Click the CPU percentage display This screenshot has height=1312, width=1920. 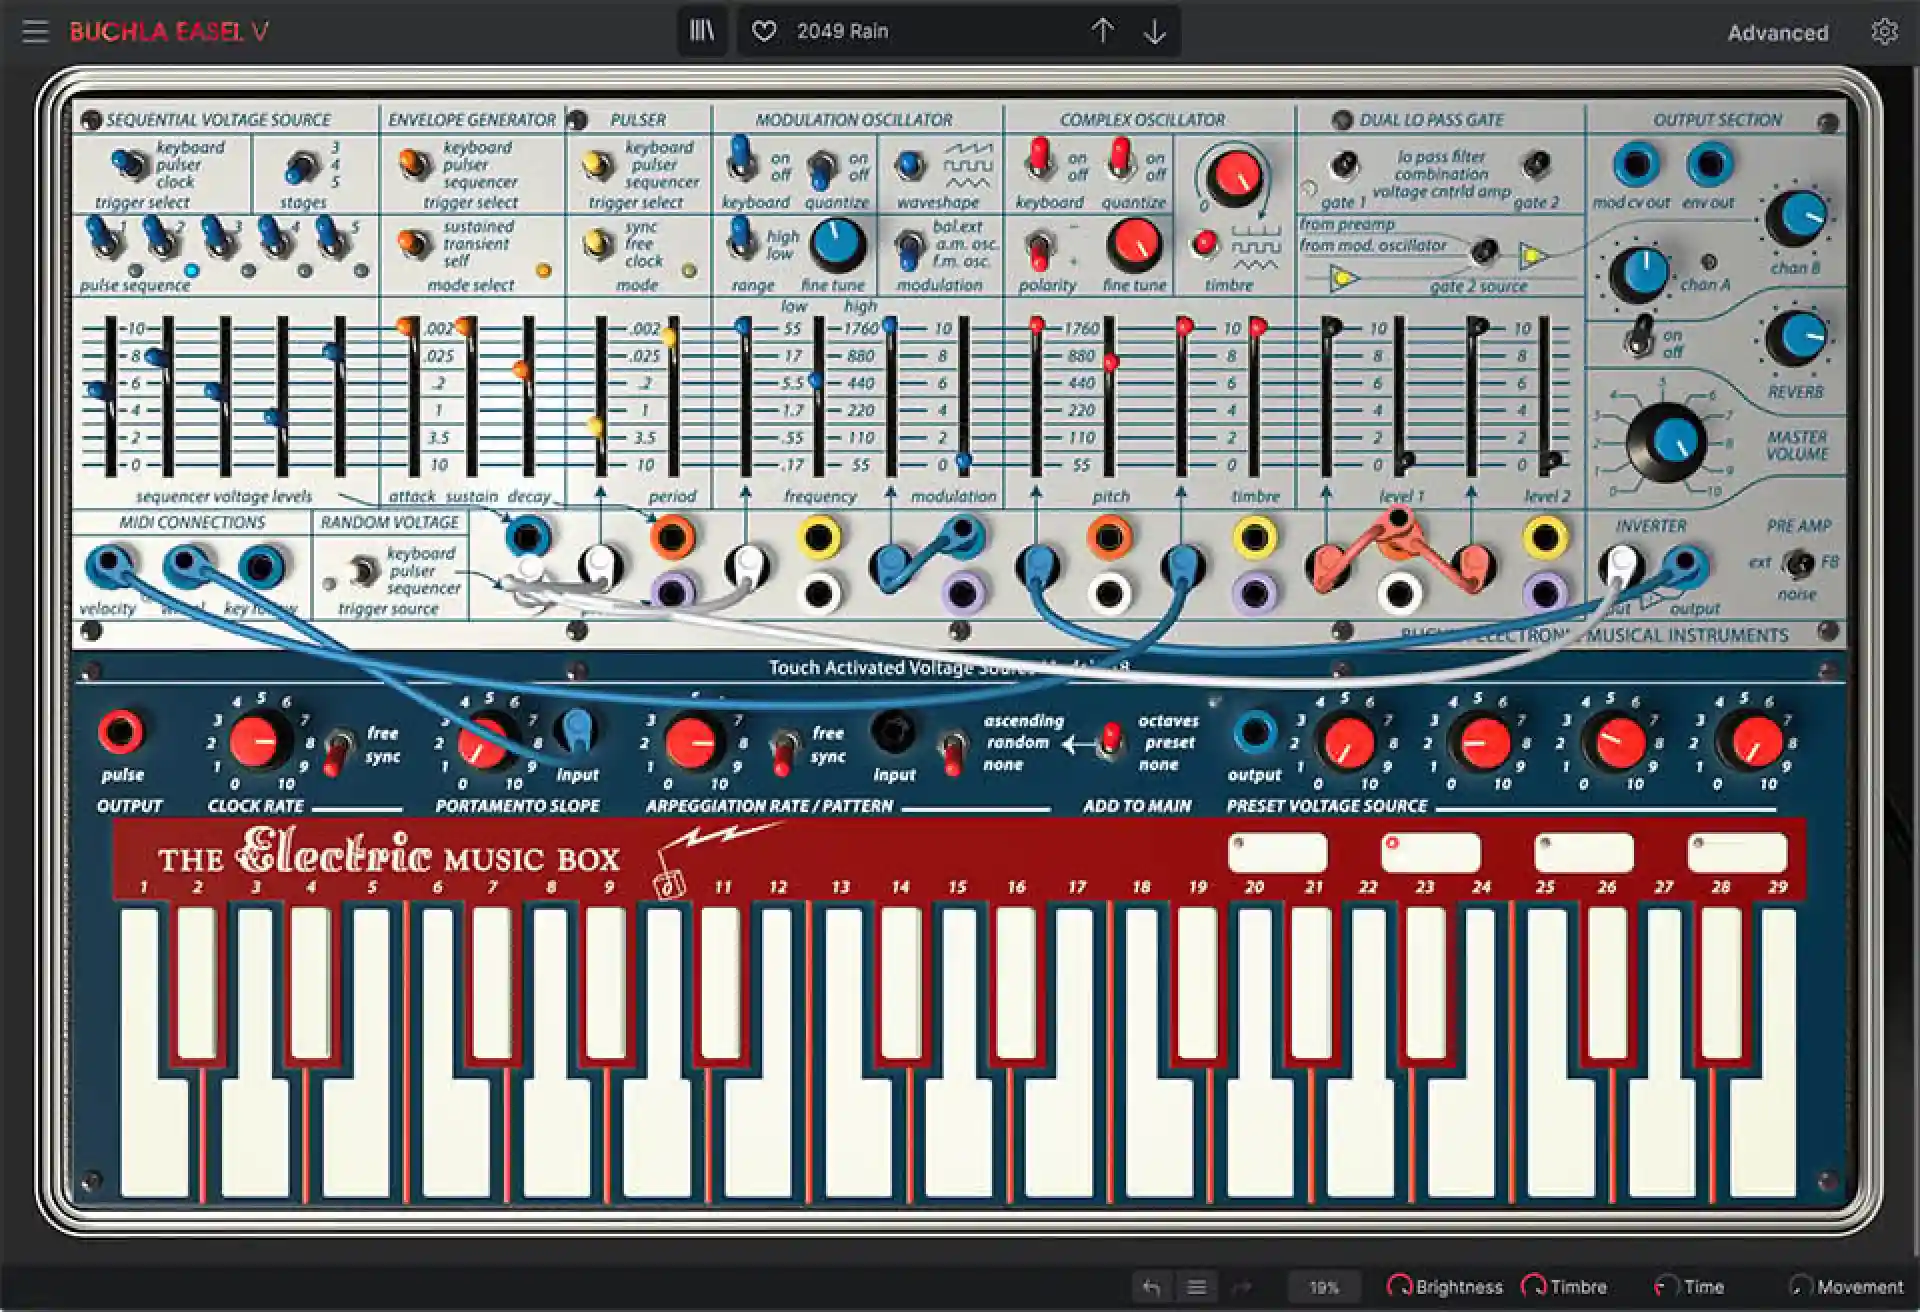point(1324,1287)
